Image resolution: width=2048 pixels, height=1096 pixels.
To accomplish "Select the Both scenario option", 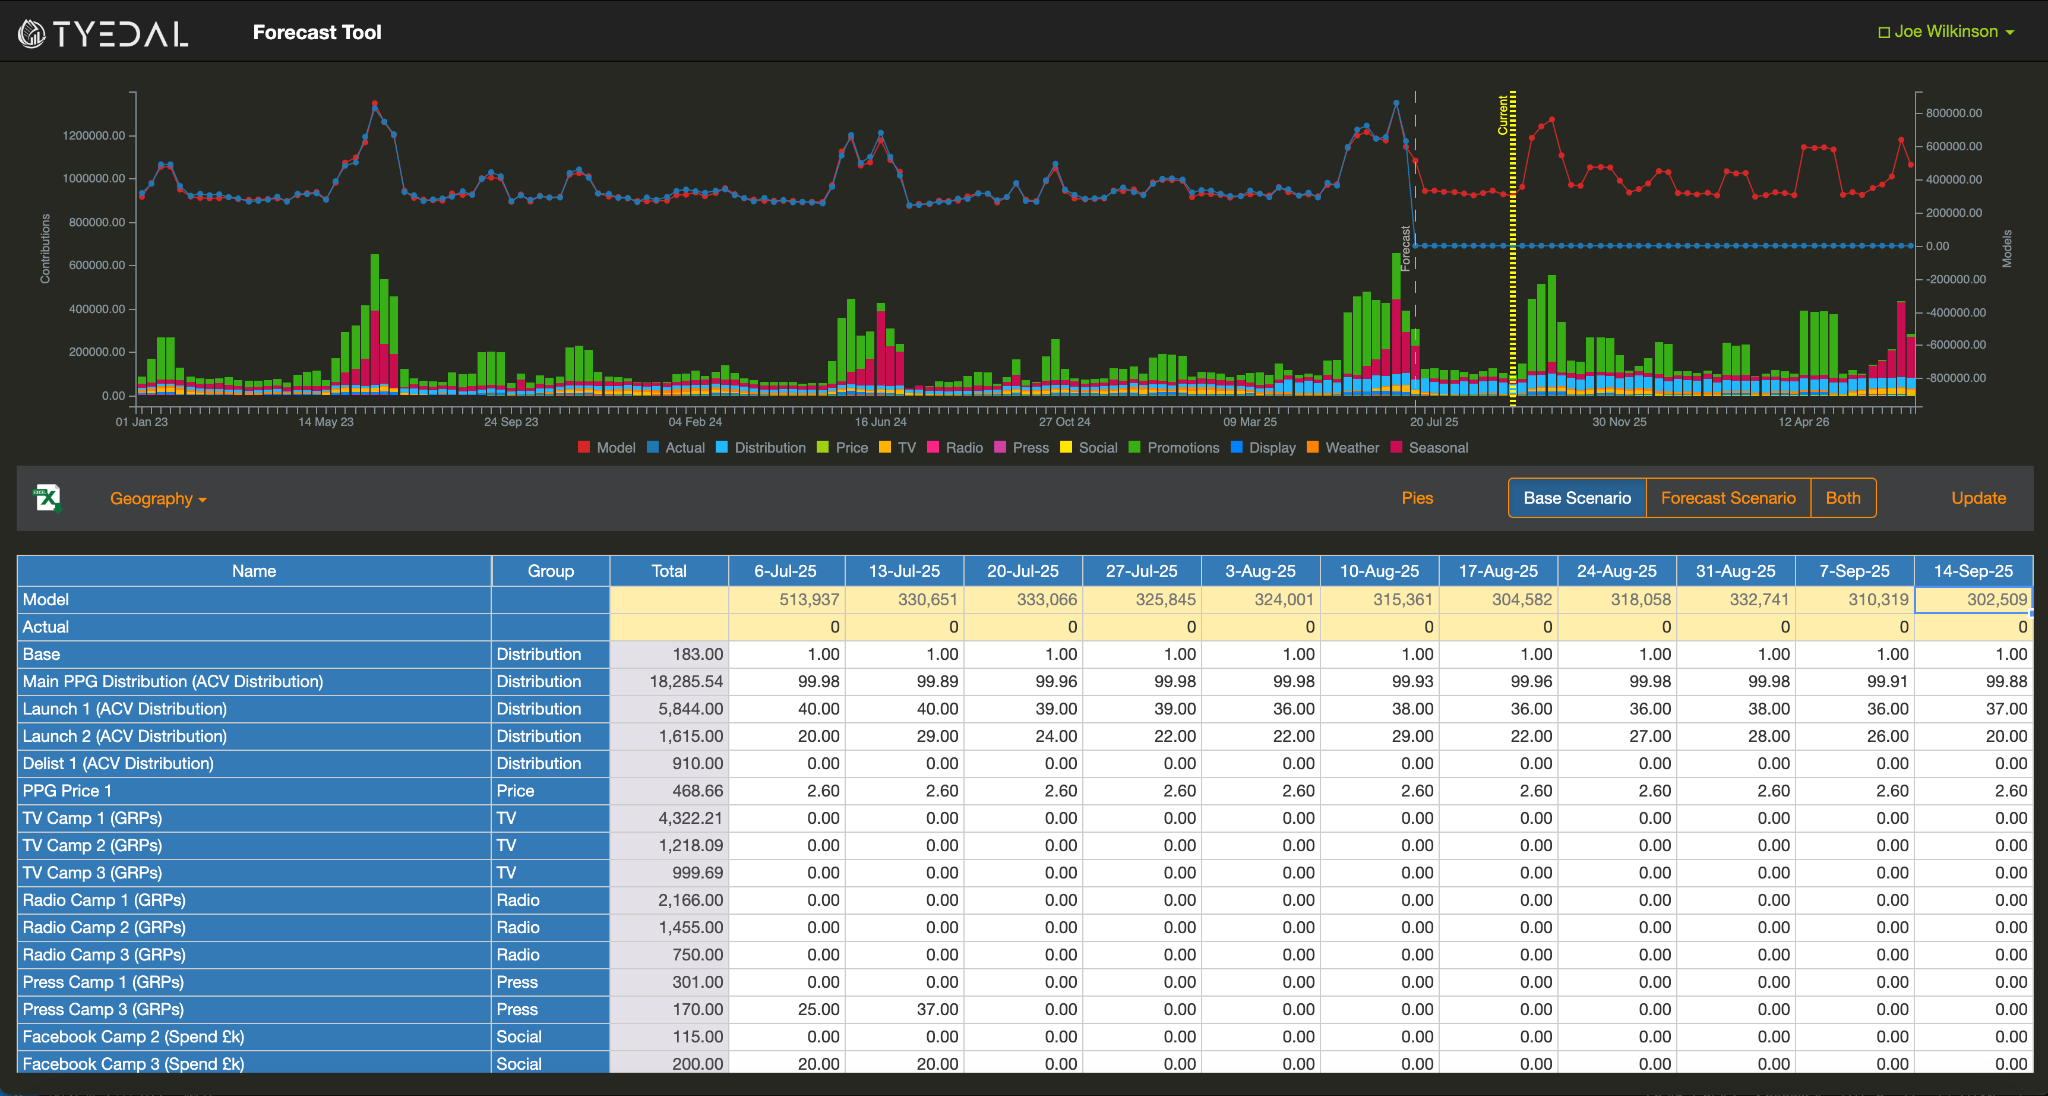I will (1843, 497).
